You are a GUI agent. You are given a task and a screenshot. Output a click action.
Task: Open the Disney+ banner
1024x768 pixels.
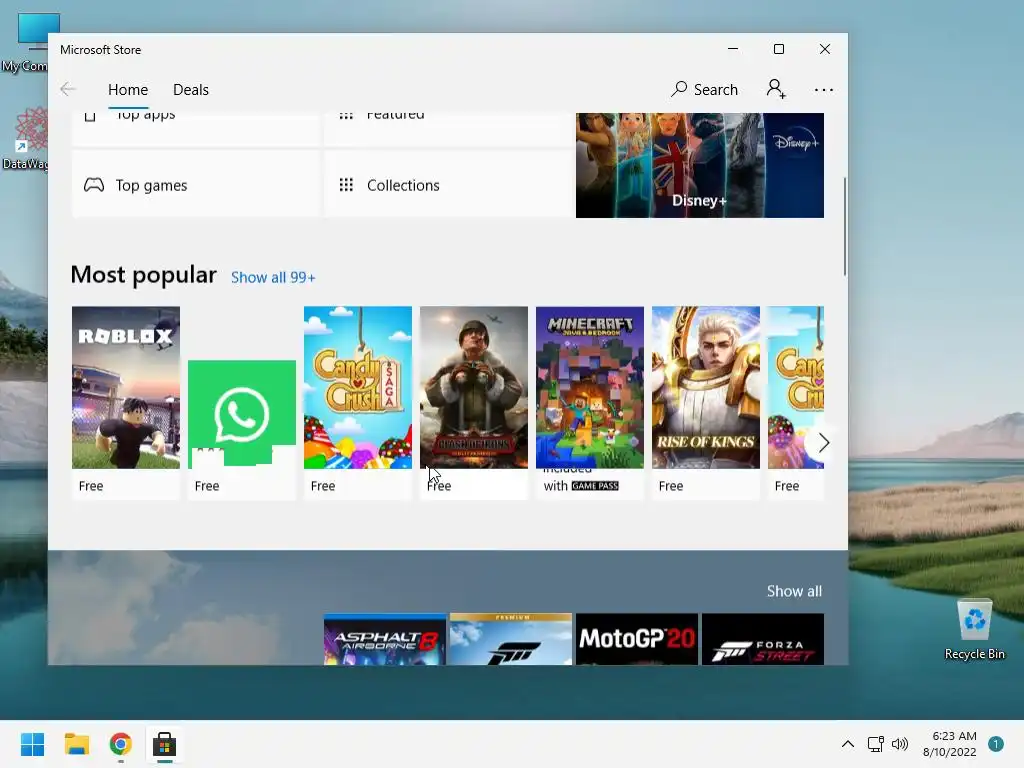699,165
